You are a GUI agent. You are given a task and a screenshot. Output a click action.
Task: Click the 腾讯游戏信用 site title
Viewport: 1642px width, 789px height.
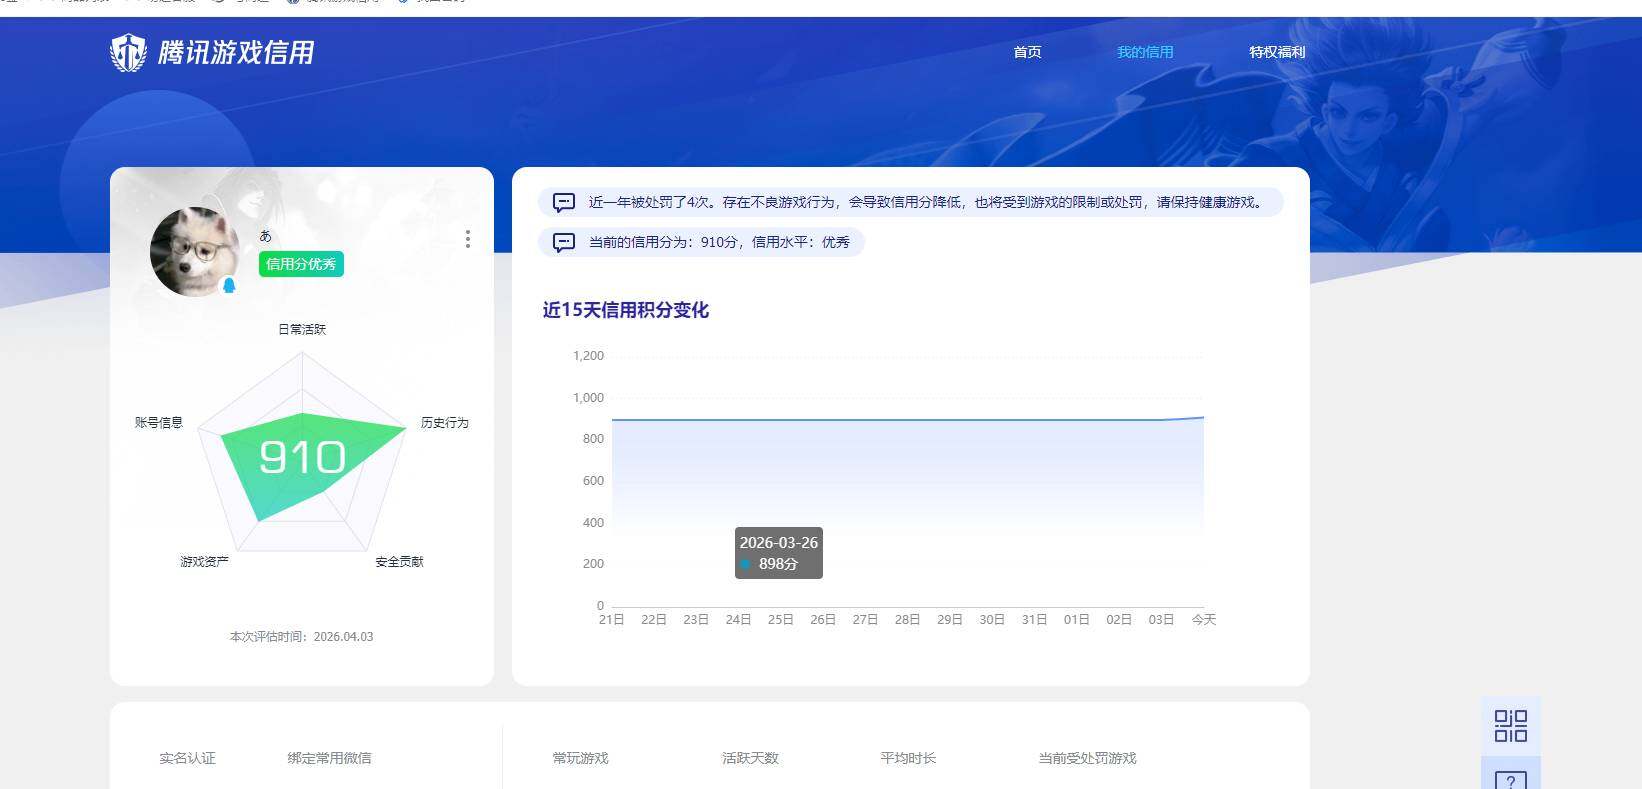click(236, 52)
